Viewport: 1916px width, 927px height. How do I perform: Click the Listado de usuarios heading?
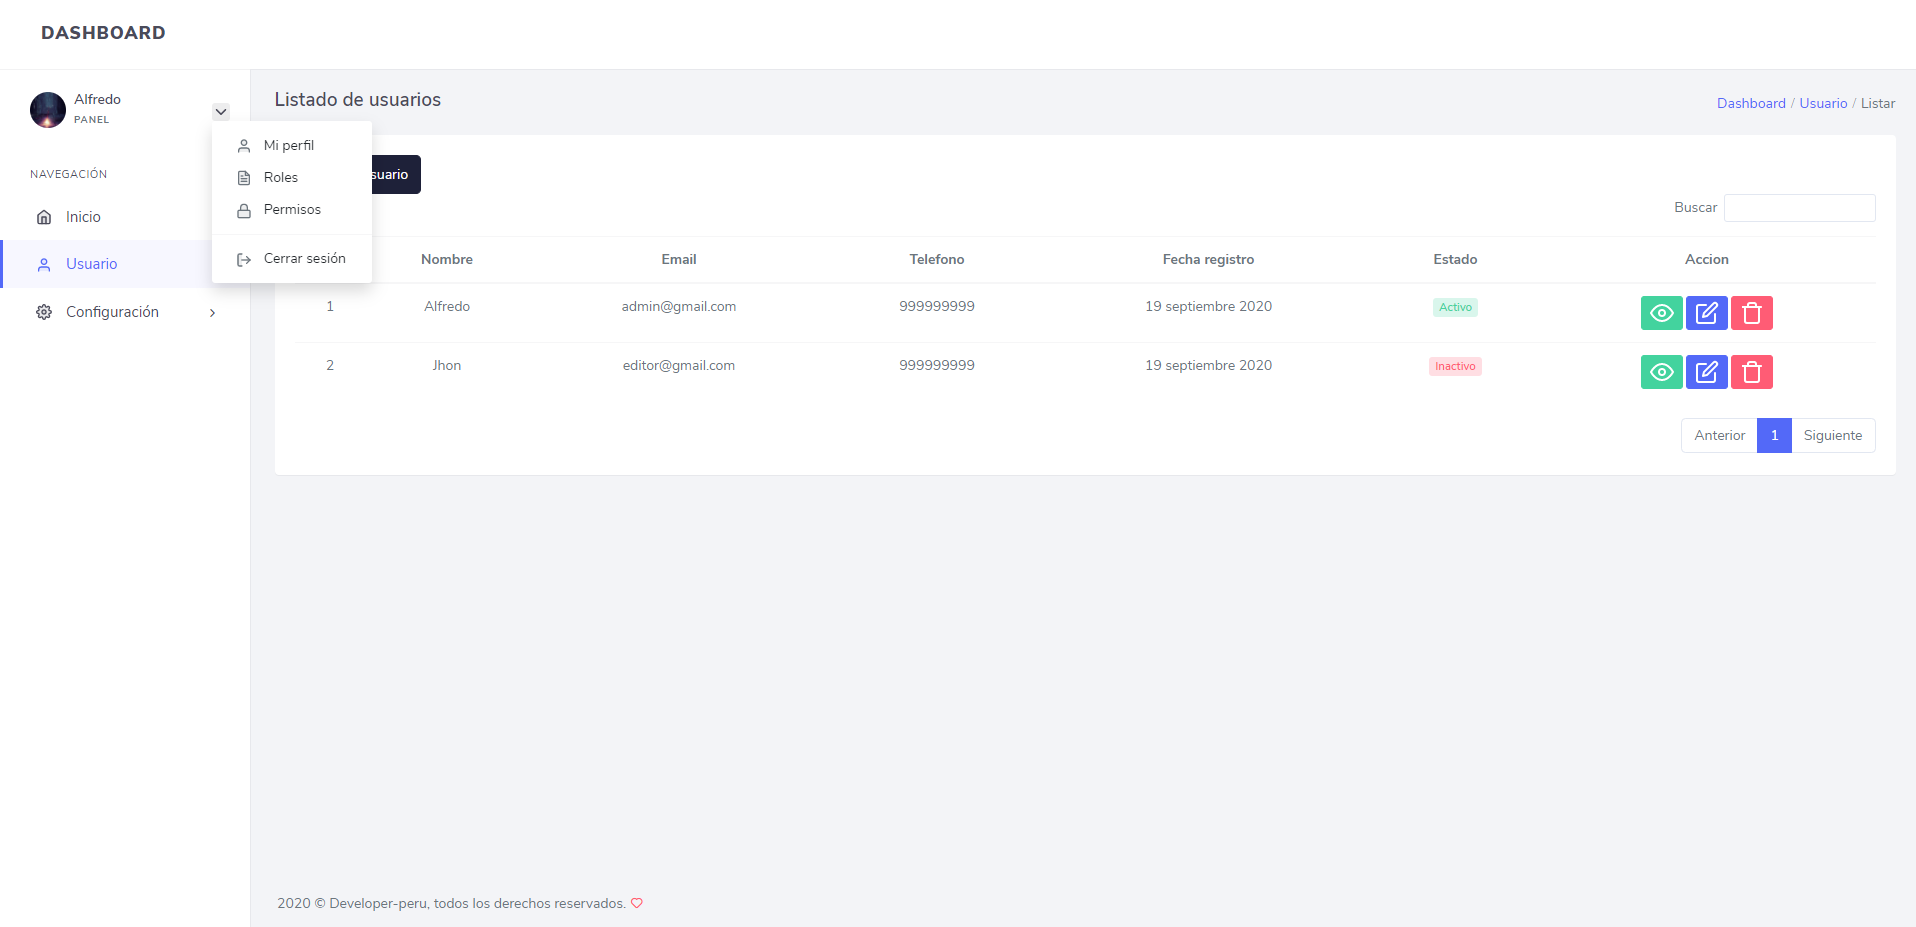358,99
